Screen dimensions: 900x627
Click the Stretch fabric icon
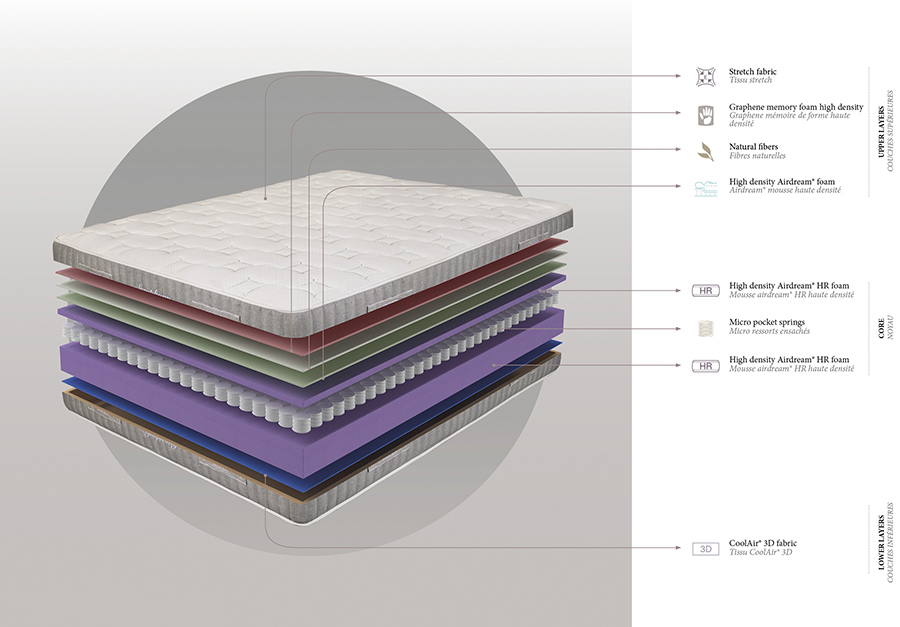tap(706, 76)
